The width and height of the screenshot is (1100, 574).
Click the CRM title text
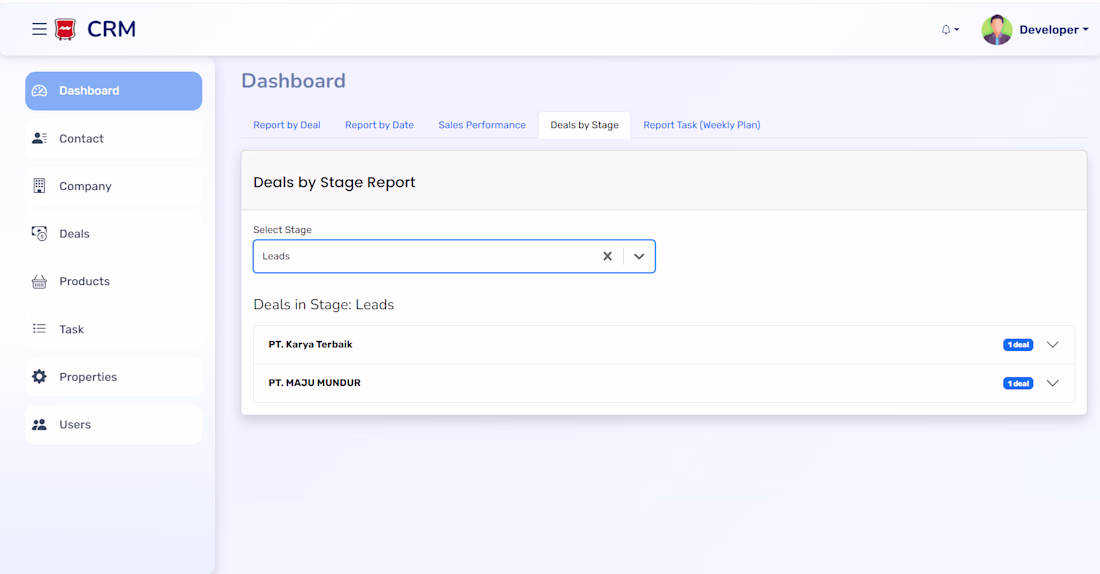coord(112,29)
